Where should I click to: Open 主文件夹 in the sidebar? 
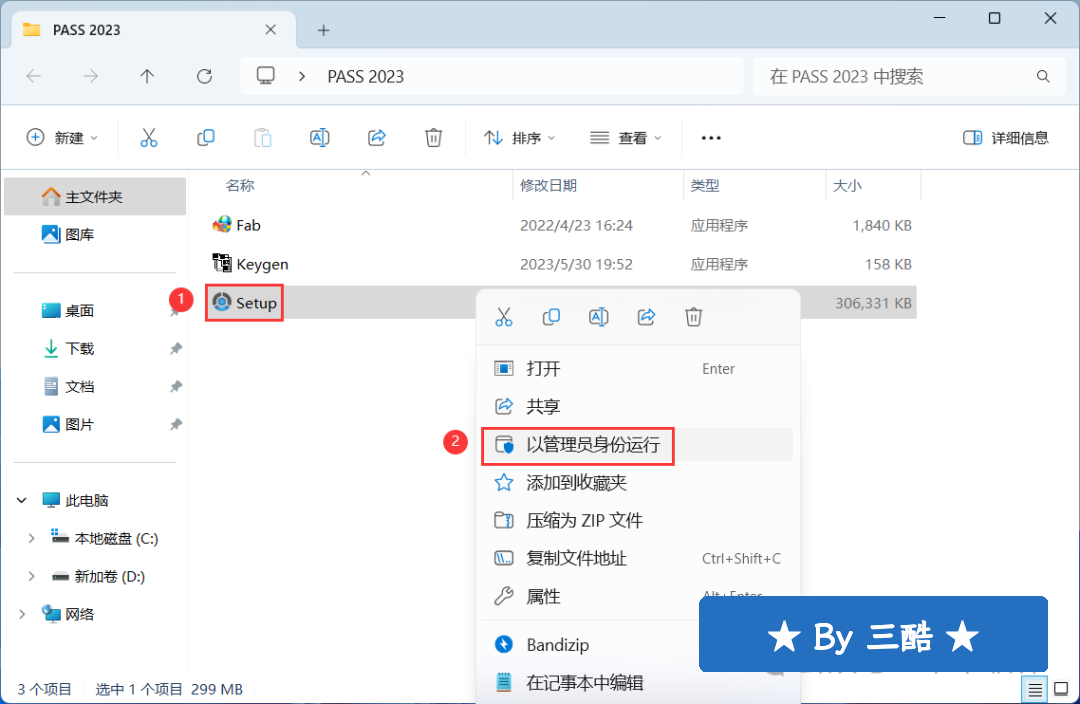point(95,197)
